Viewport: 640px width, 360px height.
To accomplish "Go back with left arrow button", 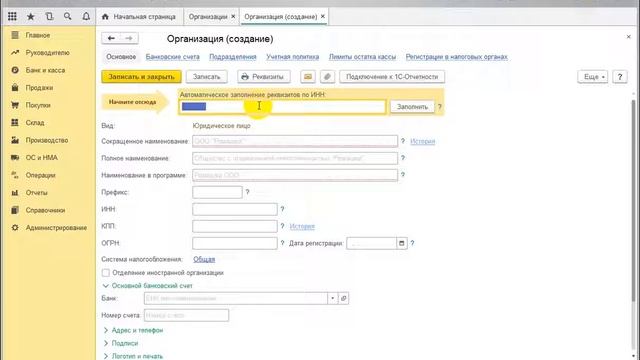I will pyautogui.click(x=111, y=38).
